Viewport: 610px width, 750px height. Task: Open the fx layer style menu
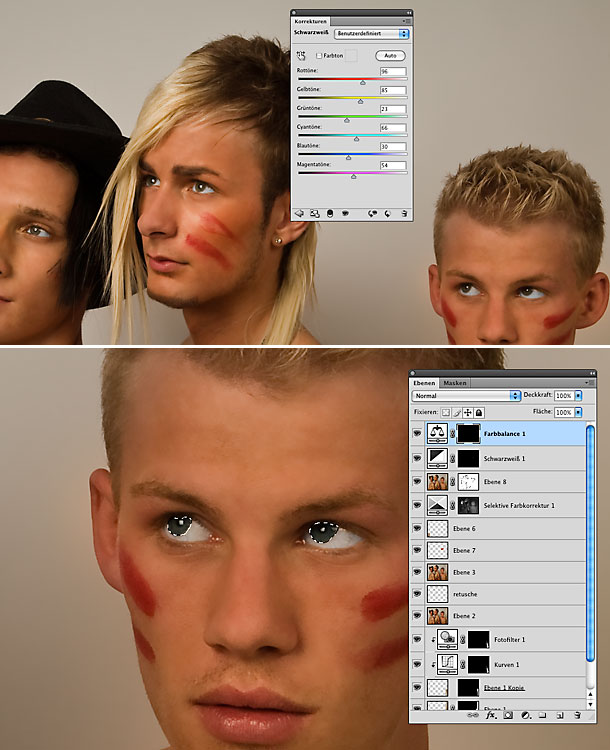(x=491, y=715)
